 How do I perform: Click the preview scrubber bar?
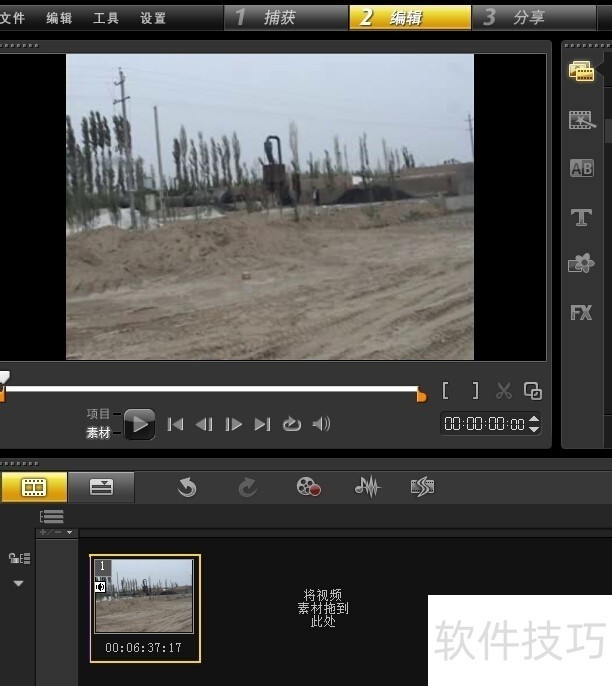coord(212,388)
